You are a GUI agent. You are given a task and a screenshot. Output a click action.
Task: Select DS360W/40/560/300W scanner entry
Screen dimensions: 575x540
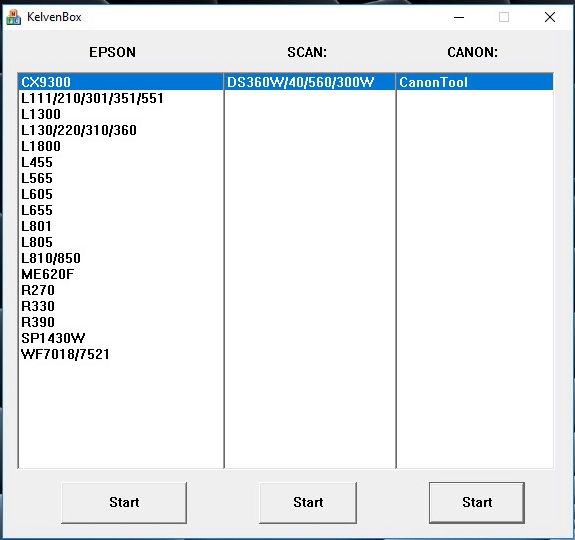pyautogui.click(x=310, y=82)
